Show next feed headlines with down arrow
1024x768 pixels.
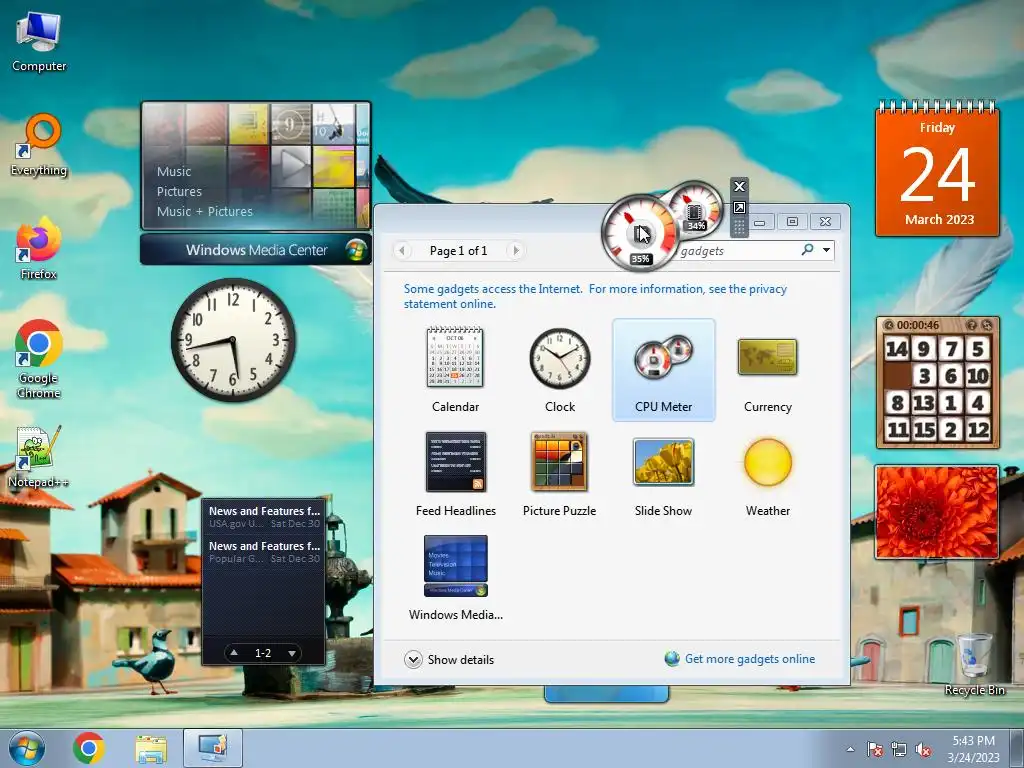pyautogui.click(x=292, y=652)
